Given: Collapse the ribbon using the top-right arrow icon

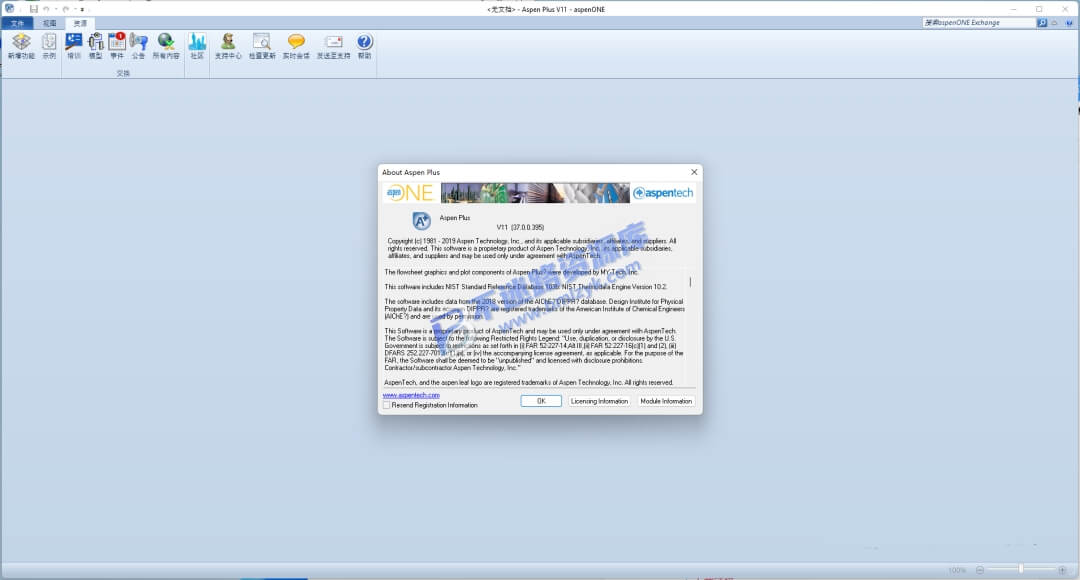Looking at the screenshot, I should coord(1055,23).
